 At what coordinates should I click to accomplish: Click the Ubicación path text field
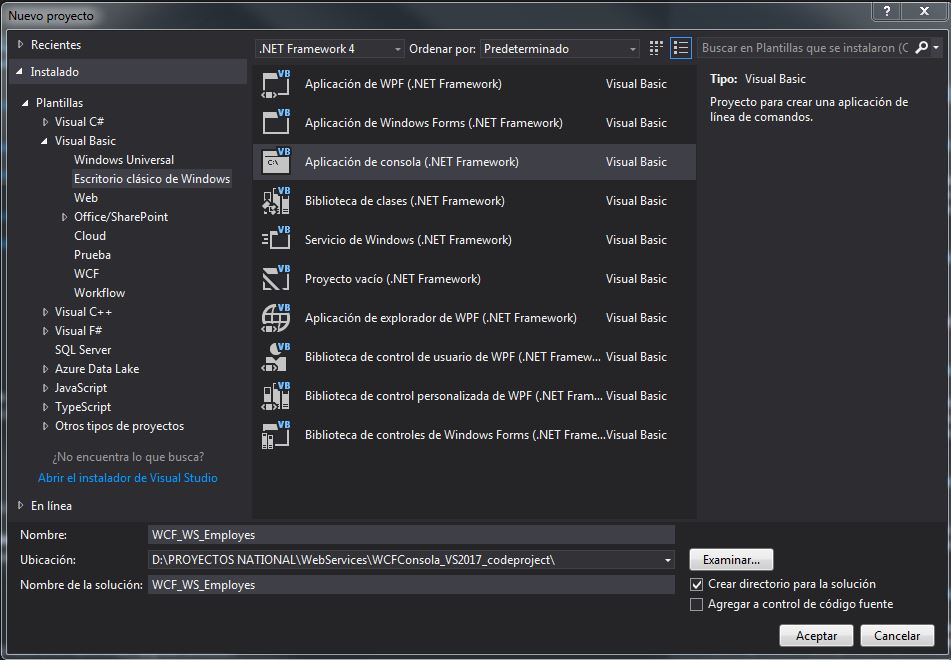[x=405, y=560]
